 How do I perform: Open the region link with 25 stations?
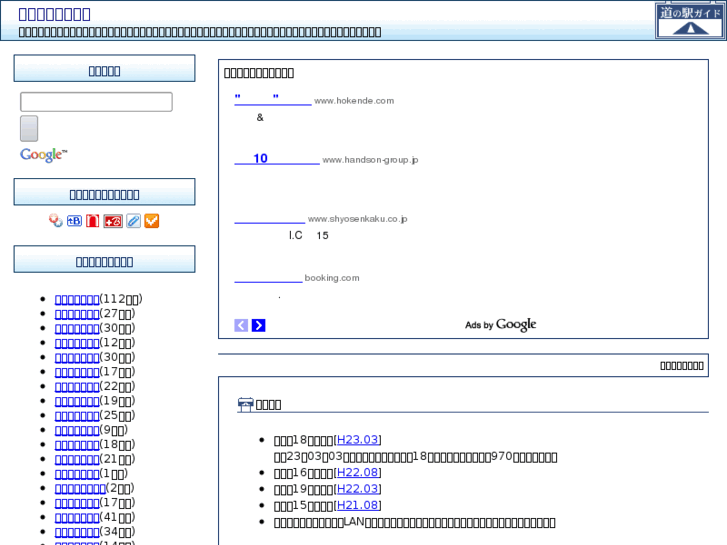pos(77,416)
